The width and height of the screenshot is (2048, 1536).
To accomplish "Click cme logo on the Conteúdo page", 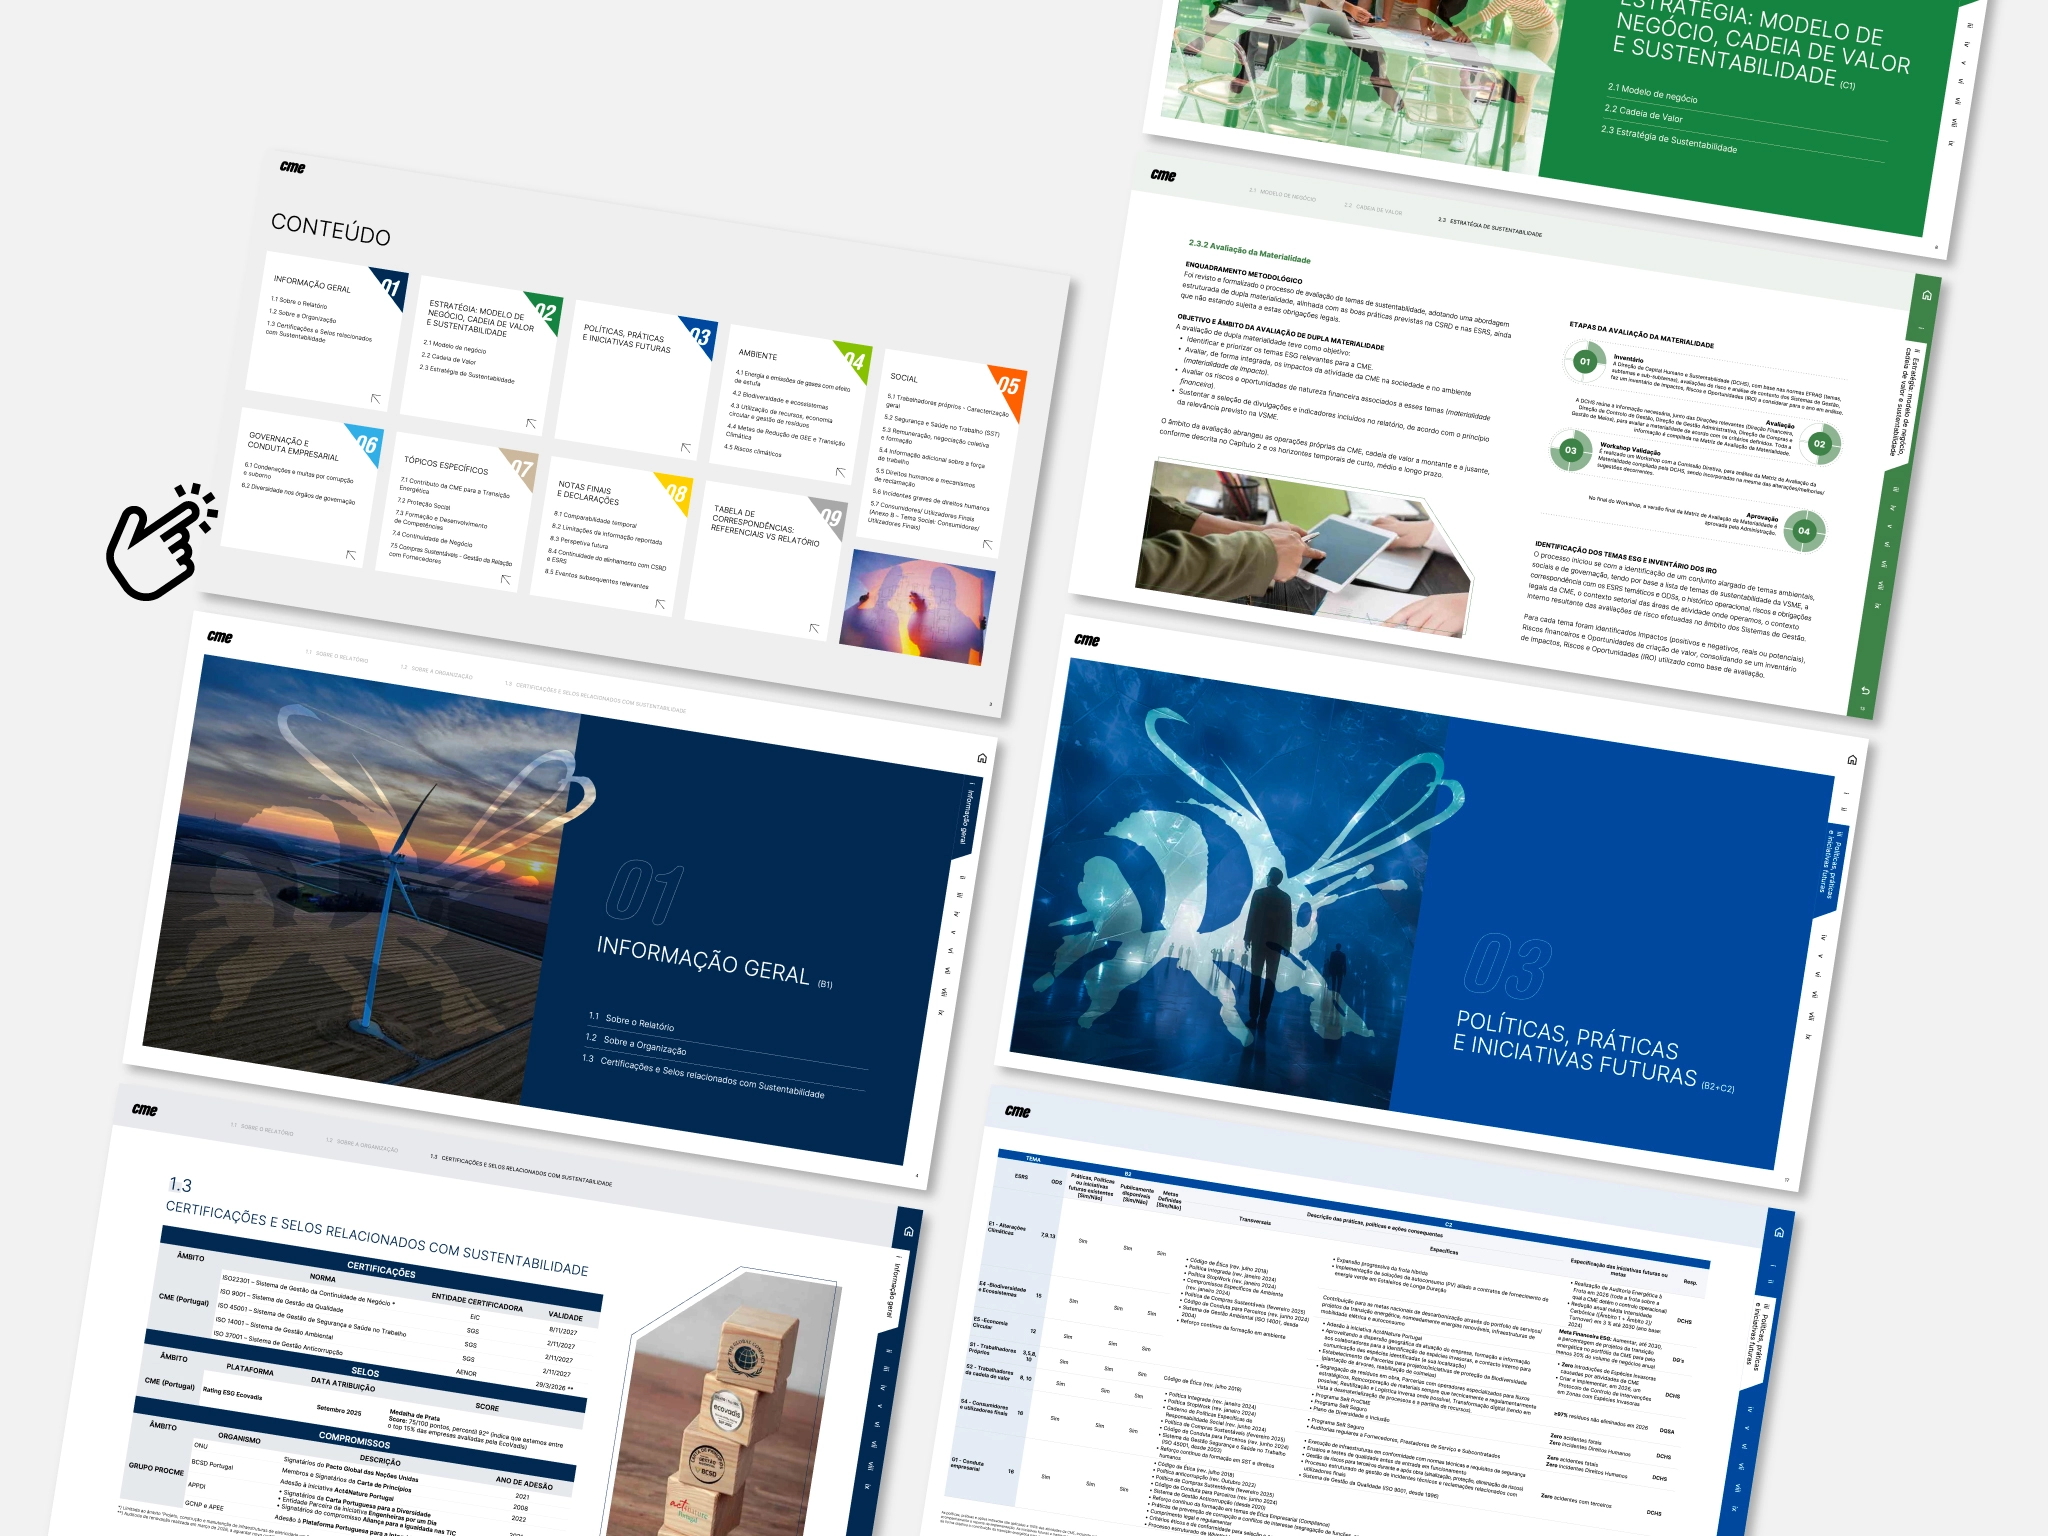I will click(x=292, y=167).
